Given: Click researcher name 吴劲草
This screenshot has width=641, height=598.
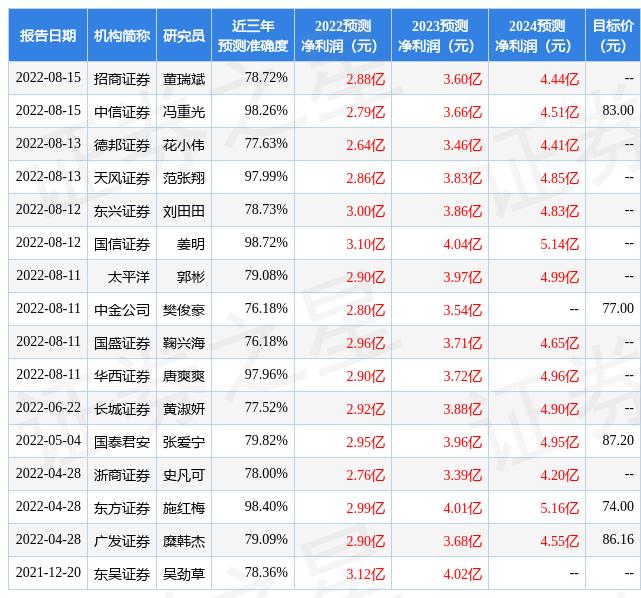Looking at the screenshot, I should [x=184, y=574].
